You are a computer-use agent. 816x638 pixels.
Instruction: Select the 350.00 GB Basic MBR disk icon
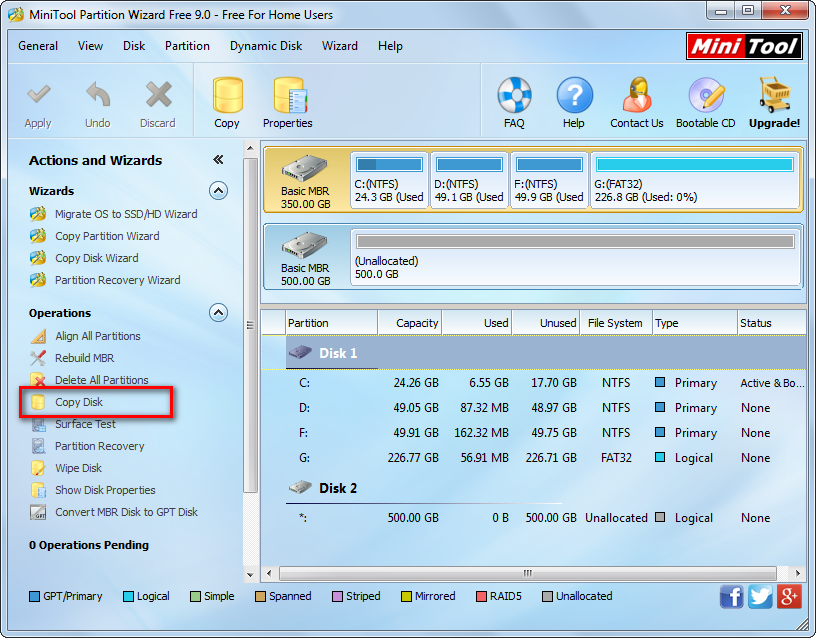pyautogui.click(x=305, y=169)
